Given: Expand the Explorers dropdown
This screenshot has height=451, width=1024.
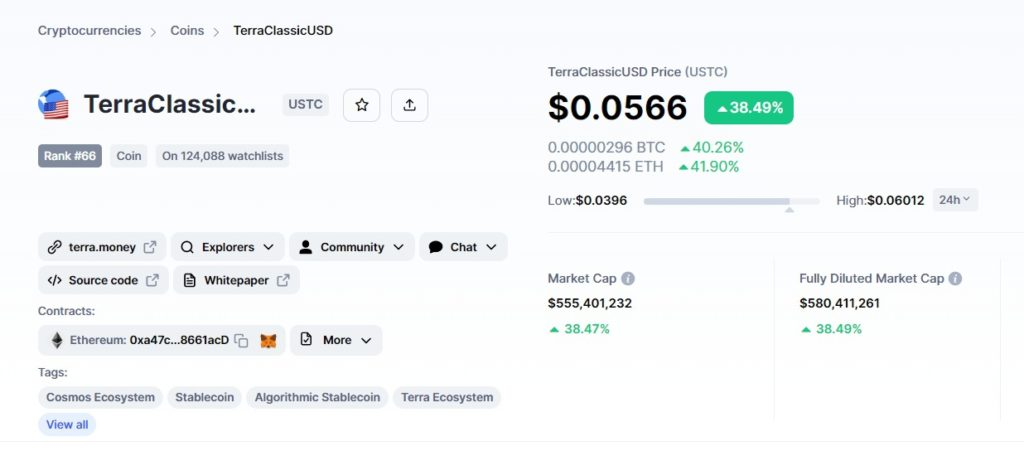Looking at the screenshot, I should 227,247.
